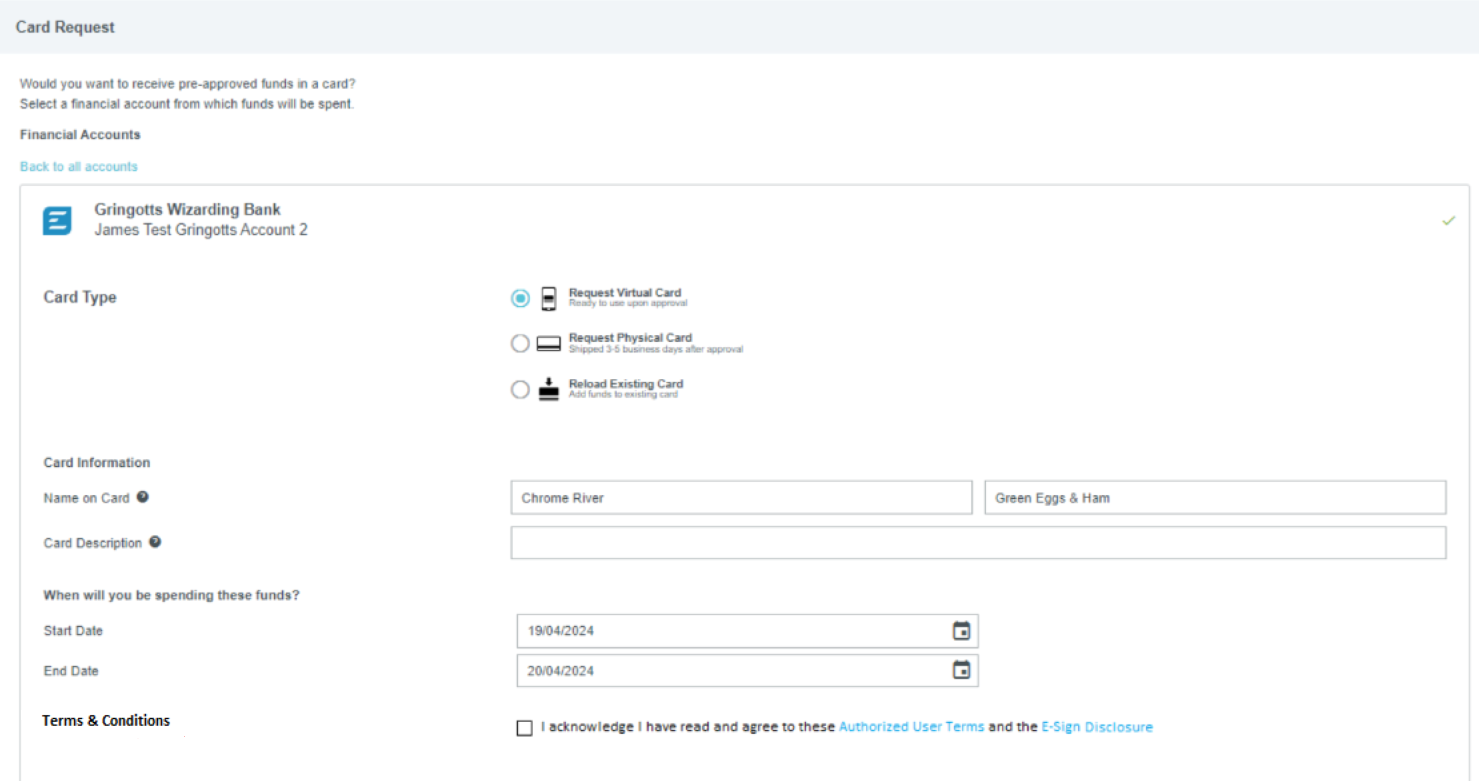Click the Name on Card help icon
The height and width of the screenshot is (781, 1479).
tap(143, 497)
